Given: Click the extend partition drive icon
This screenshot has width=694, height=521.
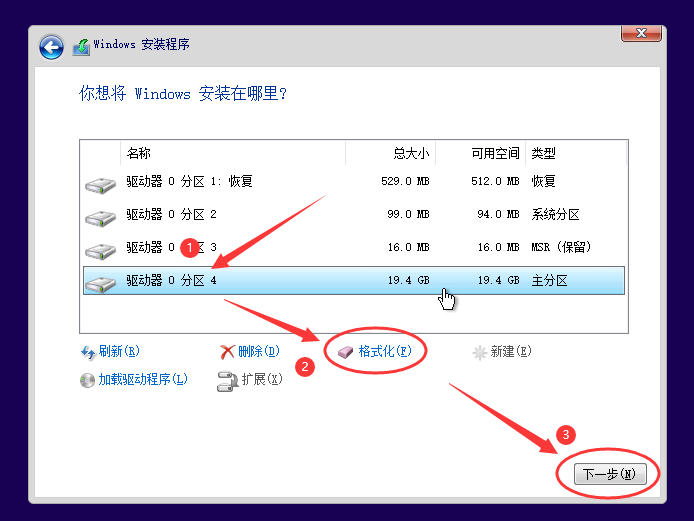Looking at the screenshot, I should point(227,381).
